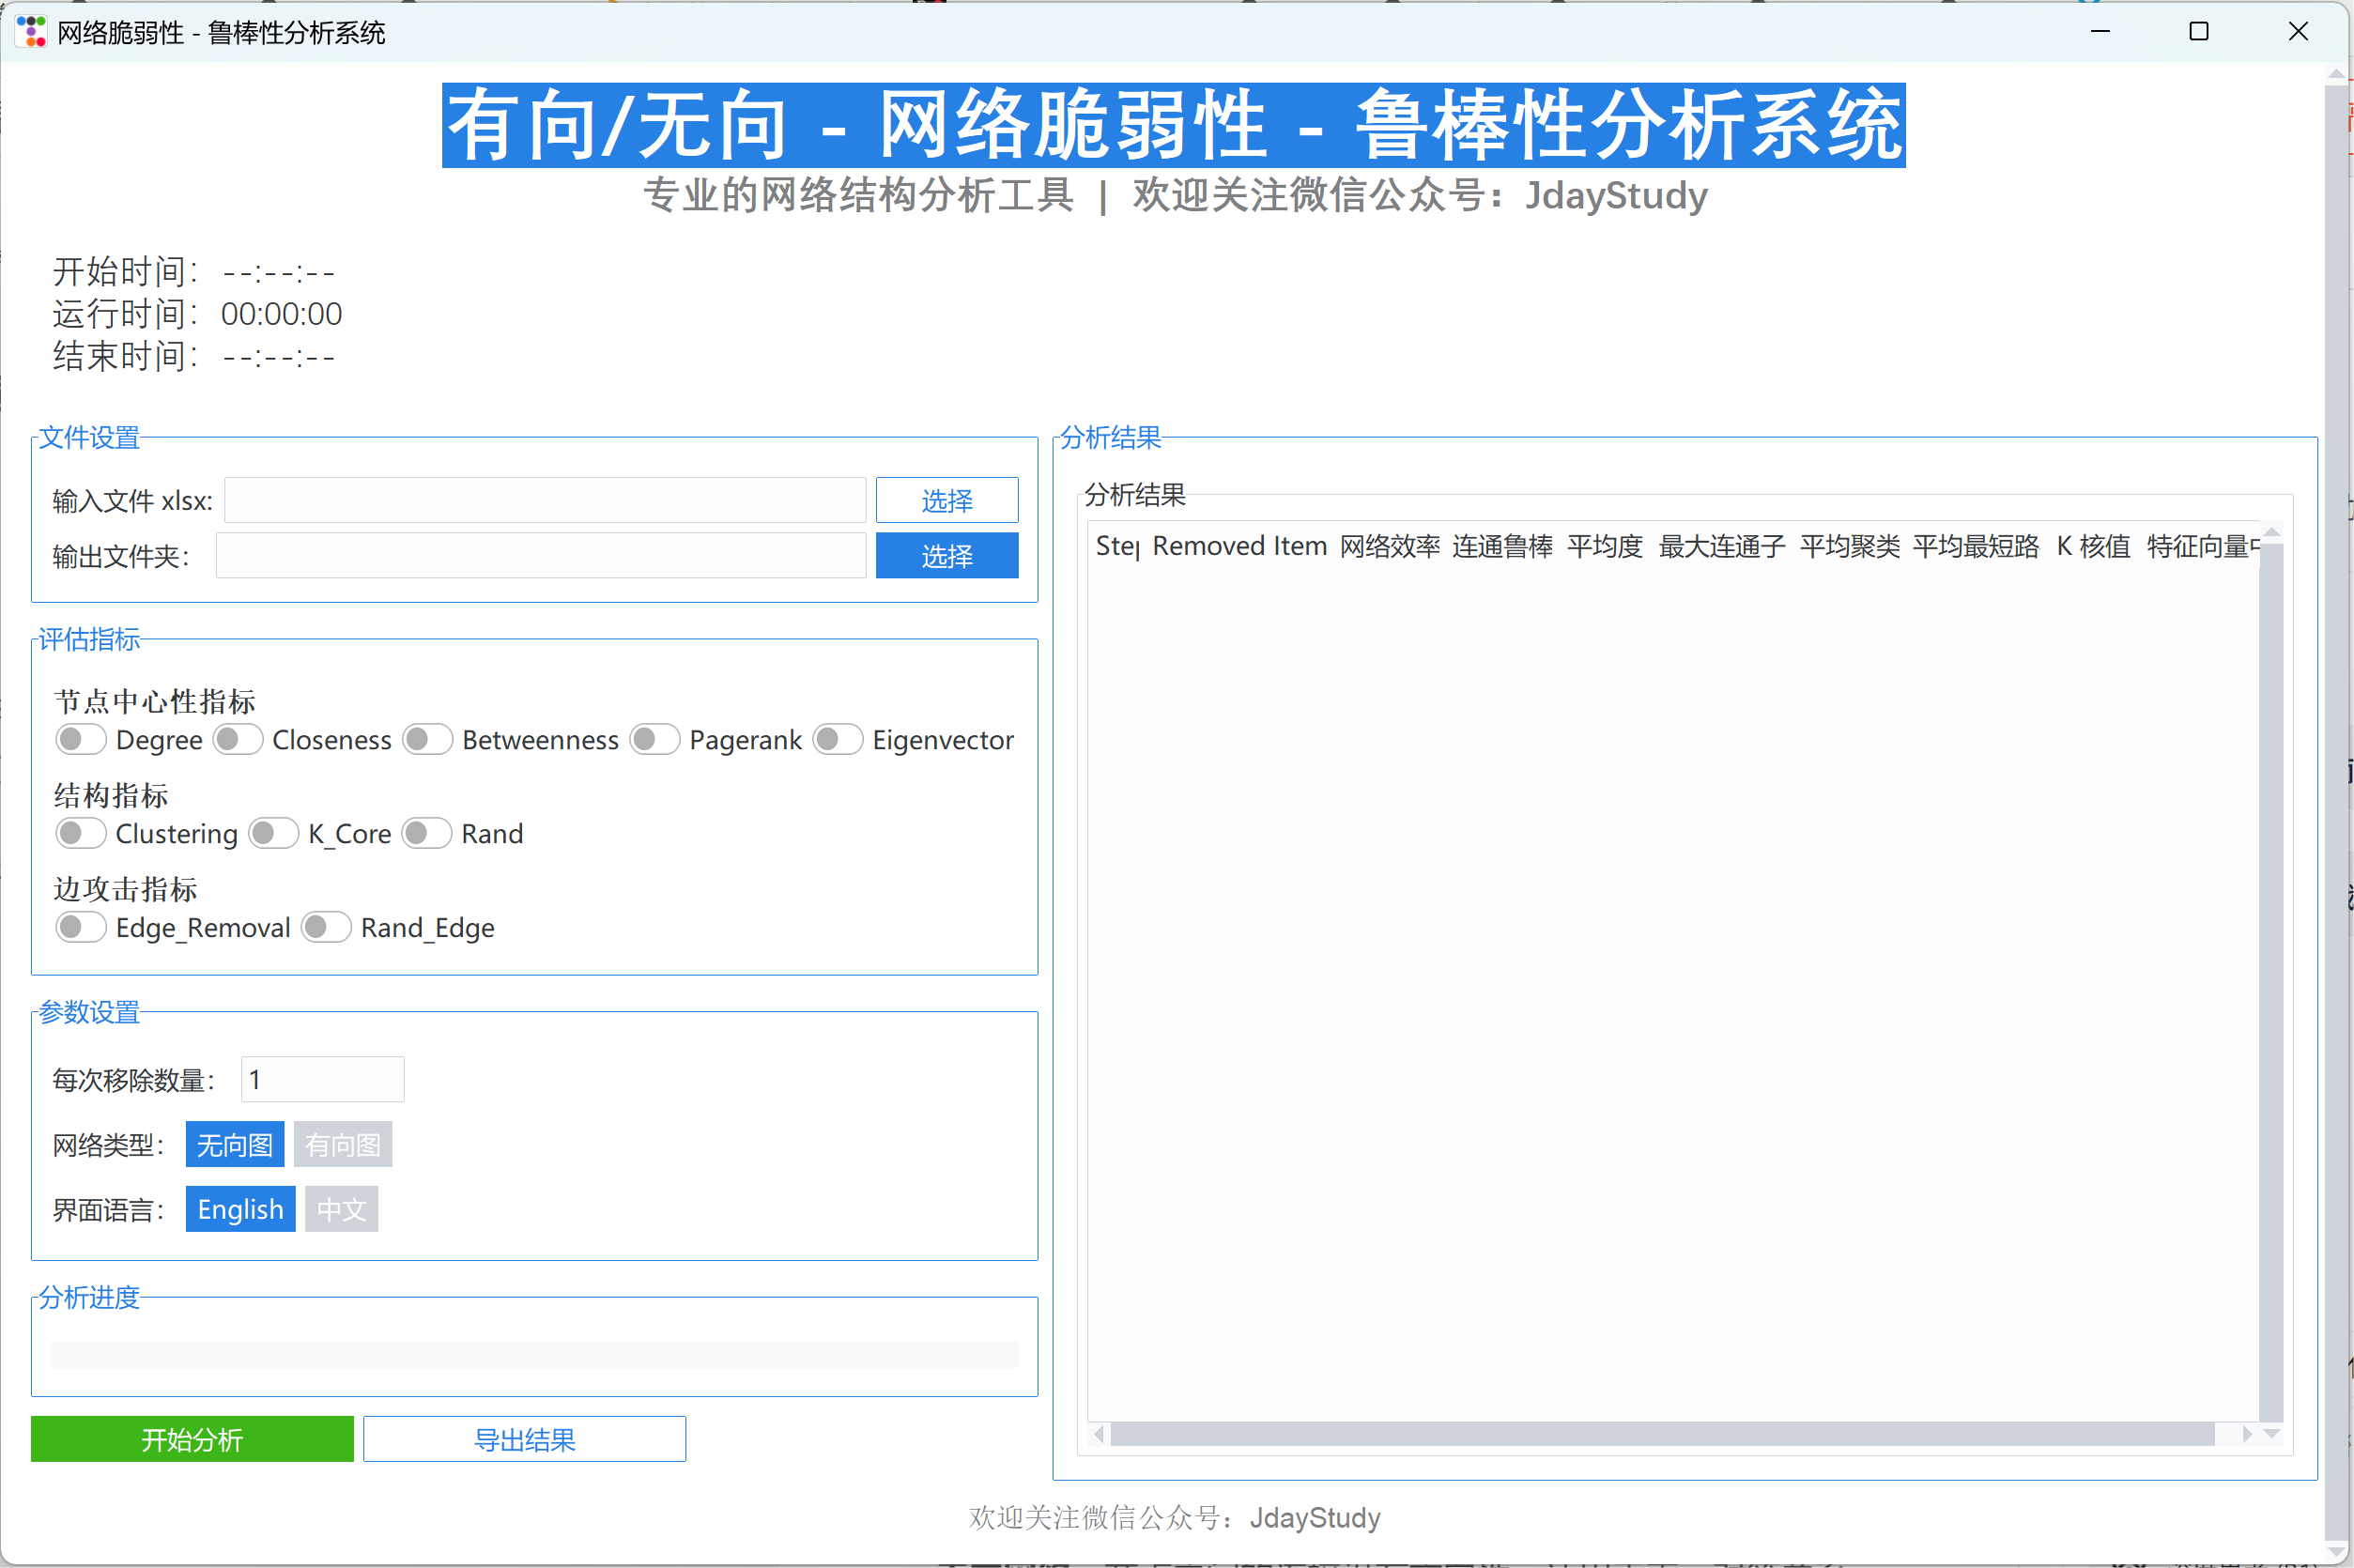Toggle the Pagerank indicator switch
This screenshot has width=2354, height=1568.
[x=654, y=740]
